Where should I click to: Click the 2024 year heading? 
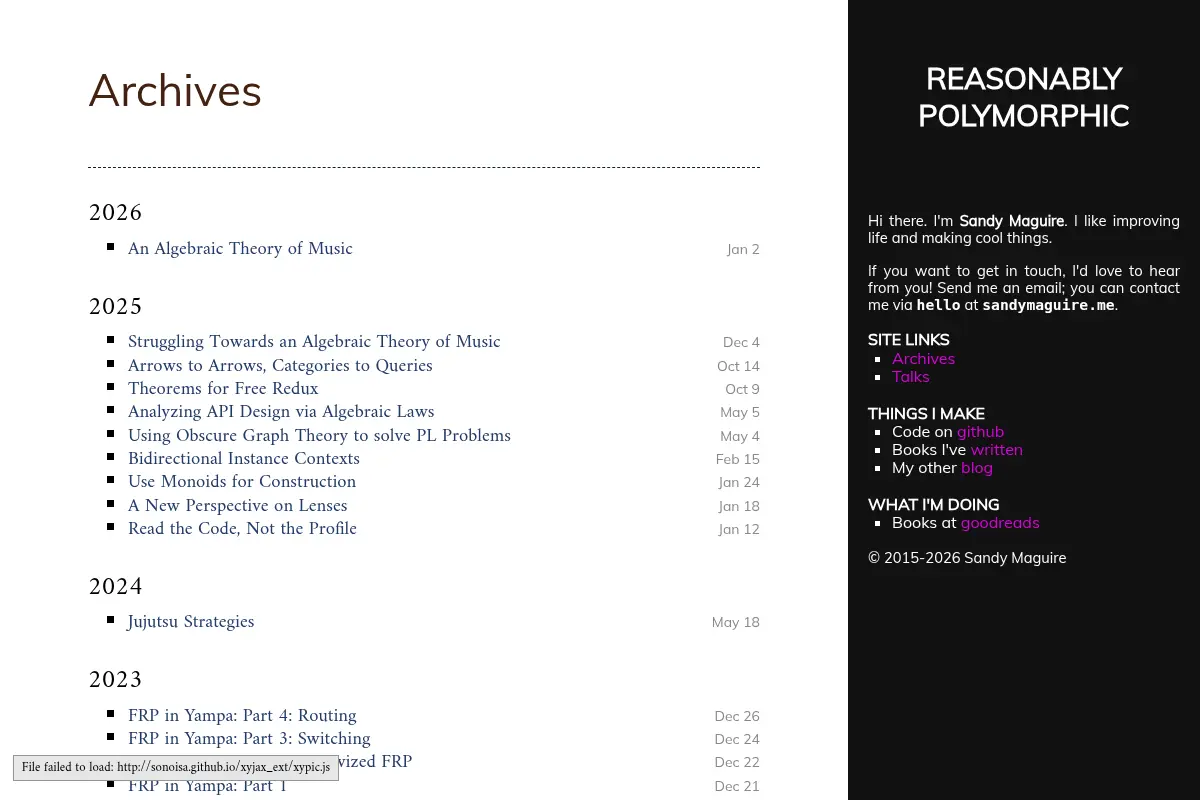(116, 586)
